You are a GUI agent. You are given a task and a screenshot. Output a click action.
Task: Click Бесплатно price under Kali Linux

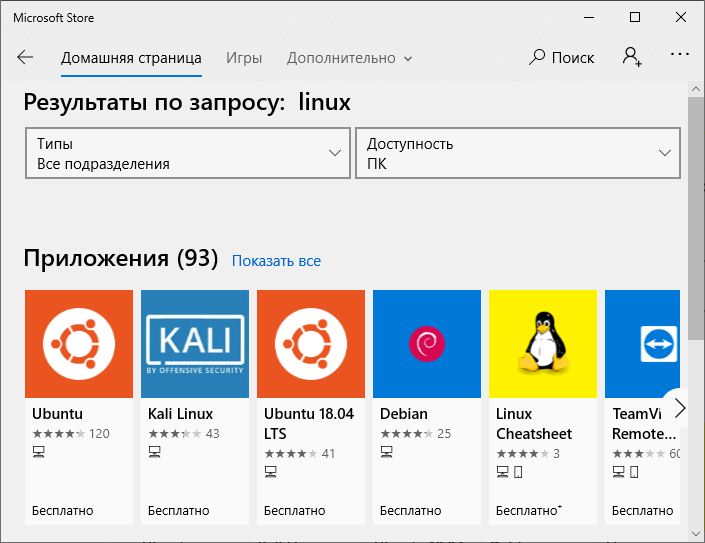click(x=178, y=511)
